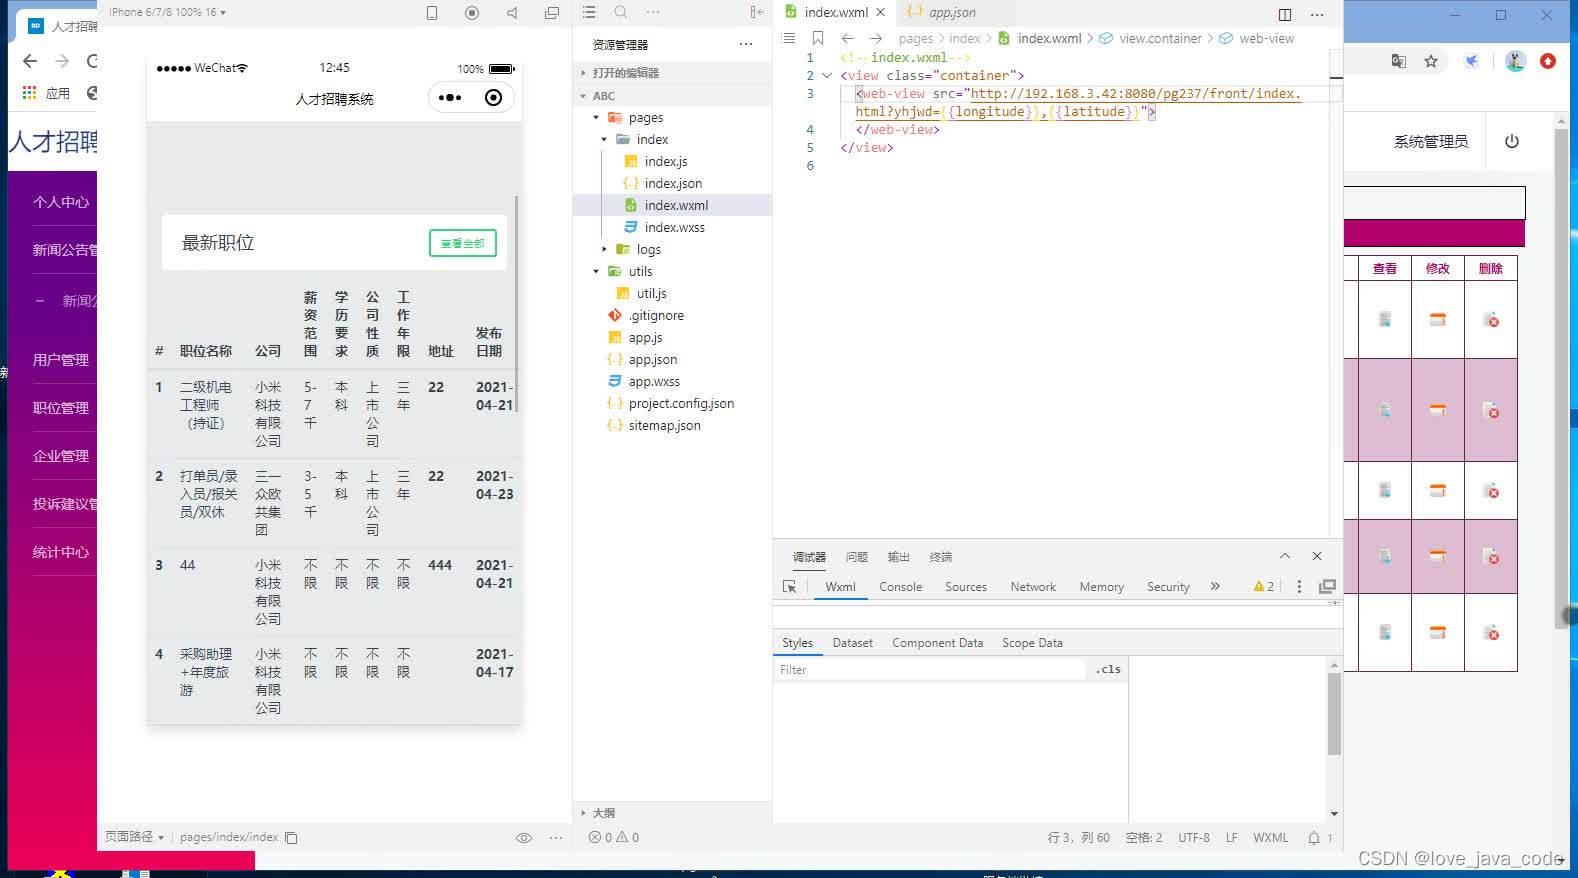Open the iPhone 6/7/8 device dropdown
Image resolution: width=1578 pixels, height=878 pixels.
[x=167, y=12]
